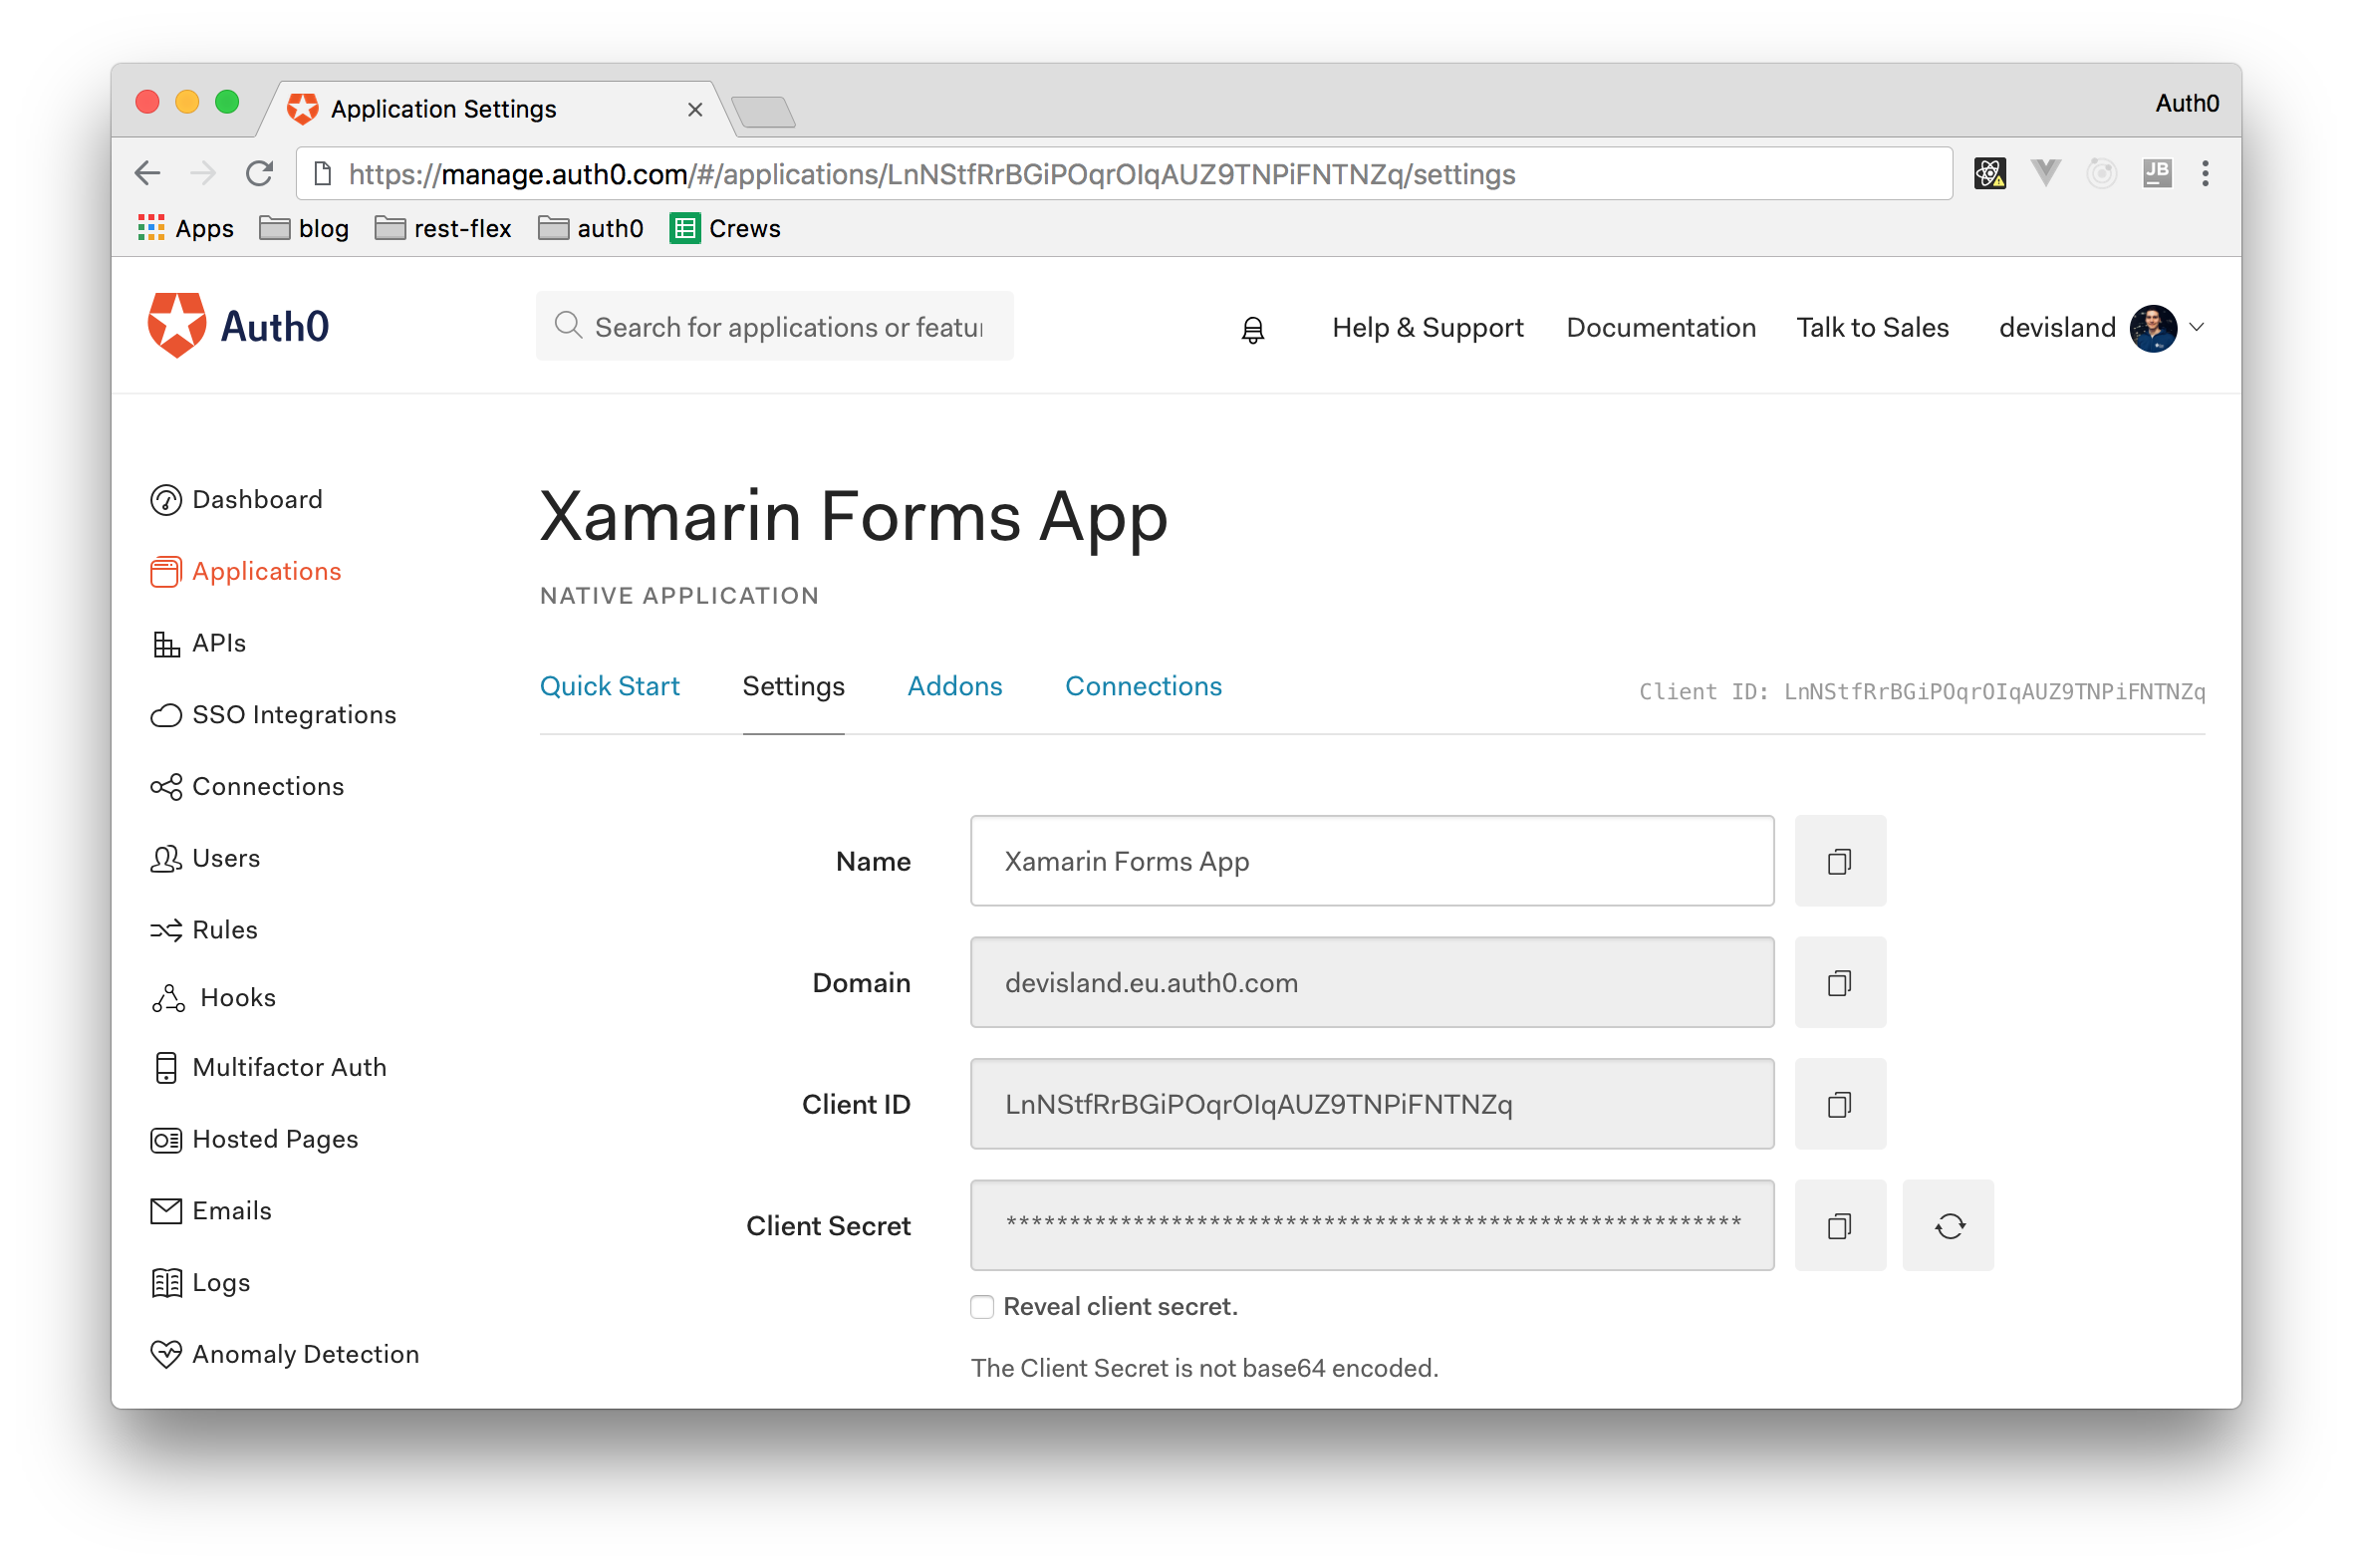Click Help & Support link
The width and height of the screenshot is (2353, 1568).
1427,328
